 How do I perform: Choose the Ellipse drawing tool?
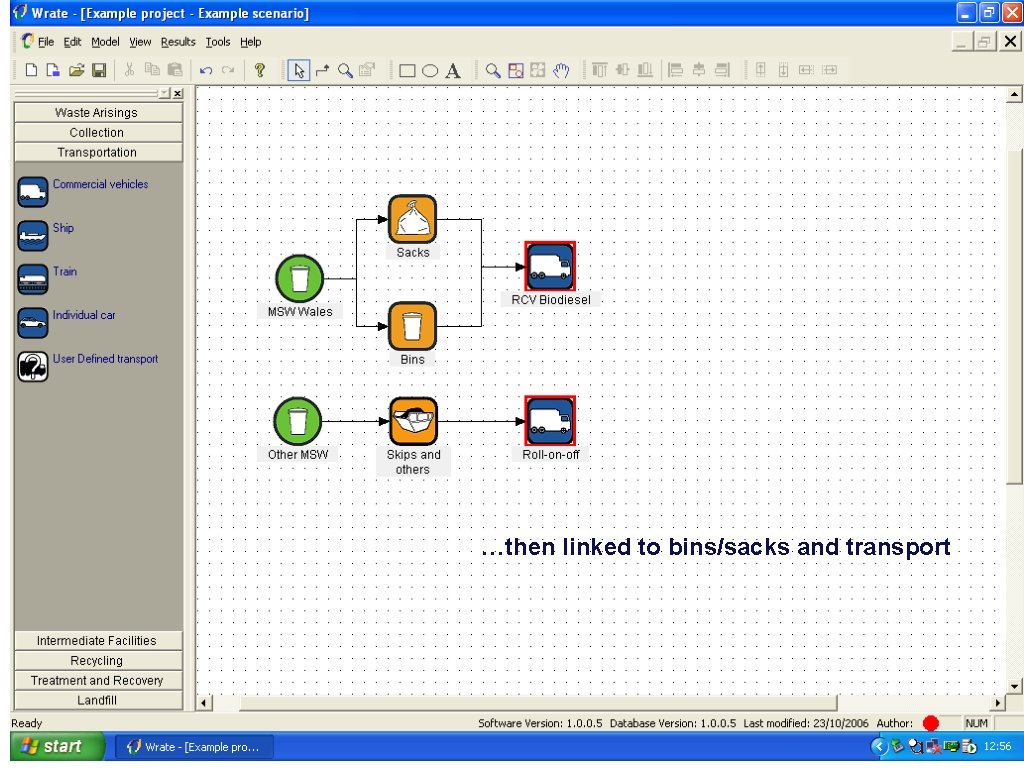click(430, 70)
